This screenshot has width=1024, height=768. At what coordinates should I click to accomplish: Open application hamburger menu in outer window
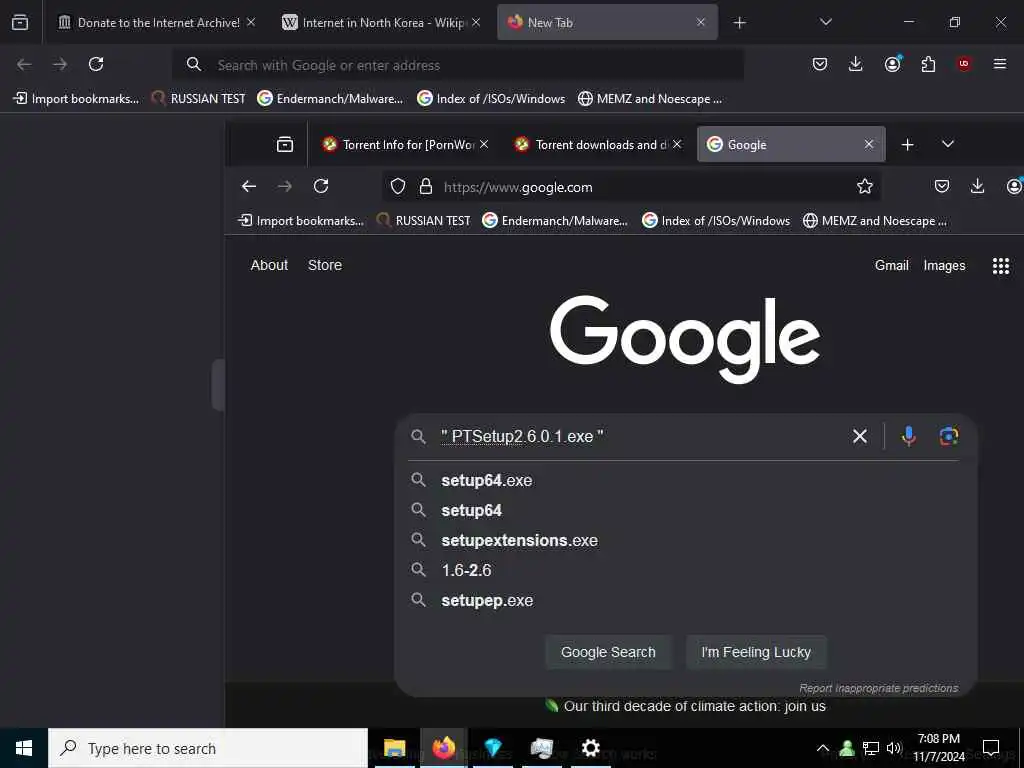tap(1000, 64)
